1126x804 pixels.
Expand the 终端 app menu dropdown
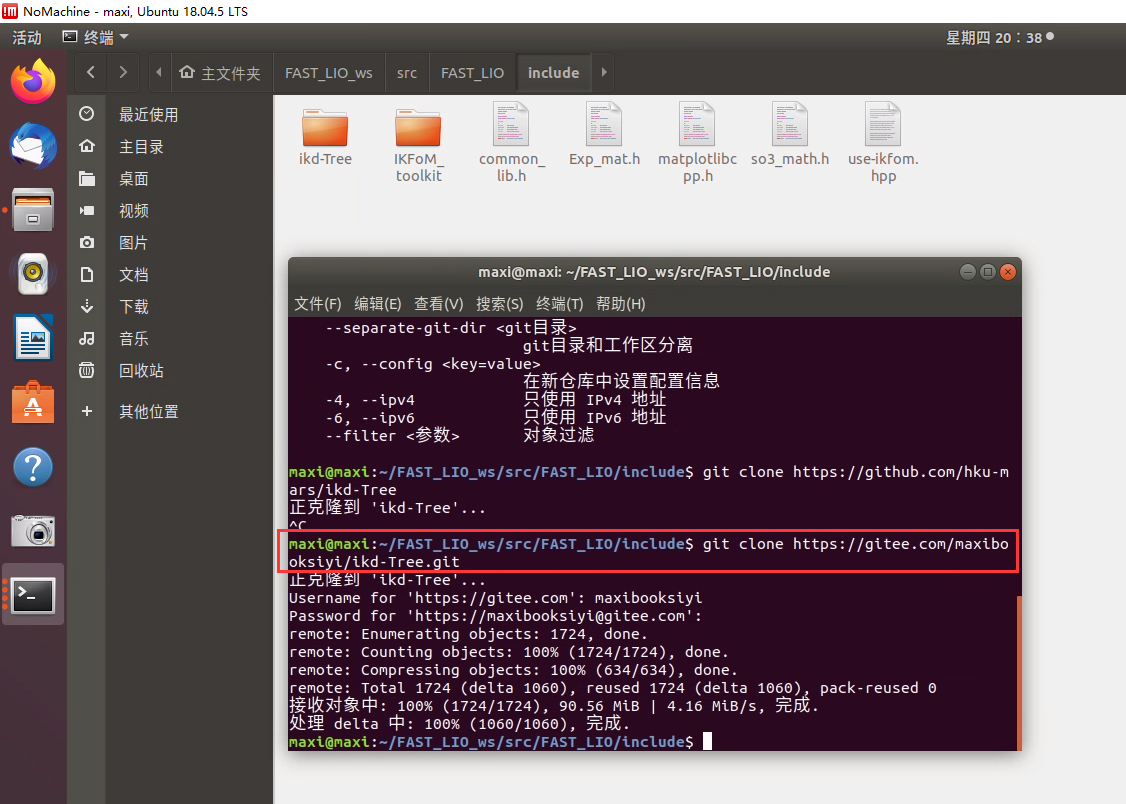click(96, 37)
